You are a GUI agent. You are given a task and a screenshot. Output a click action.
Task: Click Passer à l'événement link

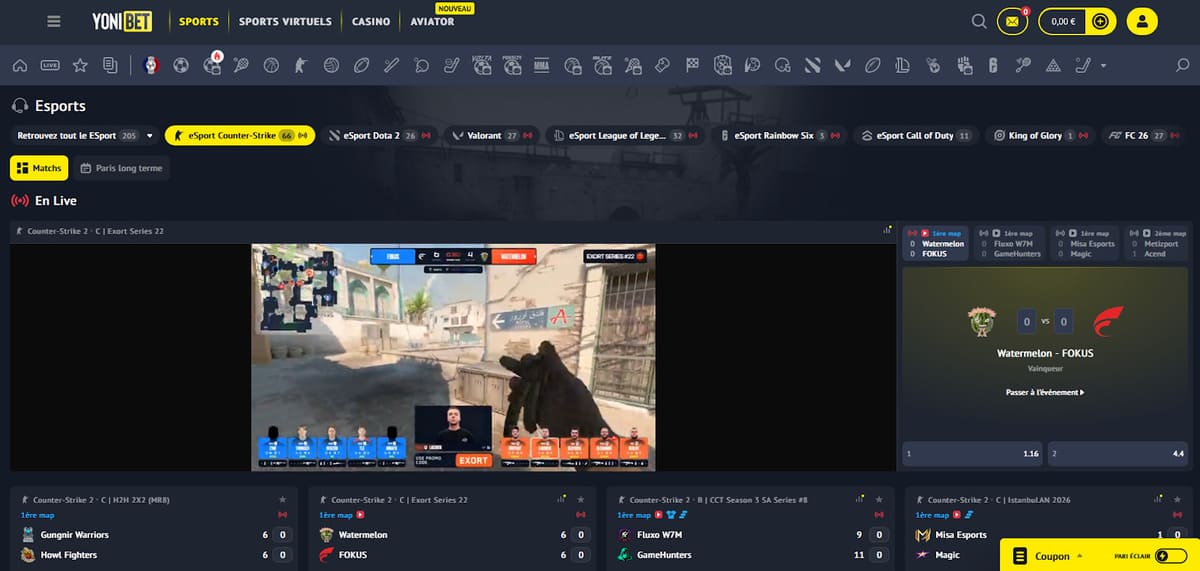click(1045, 393)
